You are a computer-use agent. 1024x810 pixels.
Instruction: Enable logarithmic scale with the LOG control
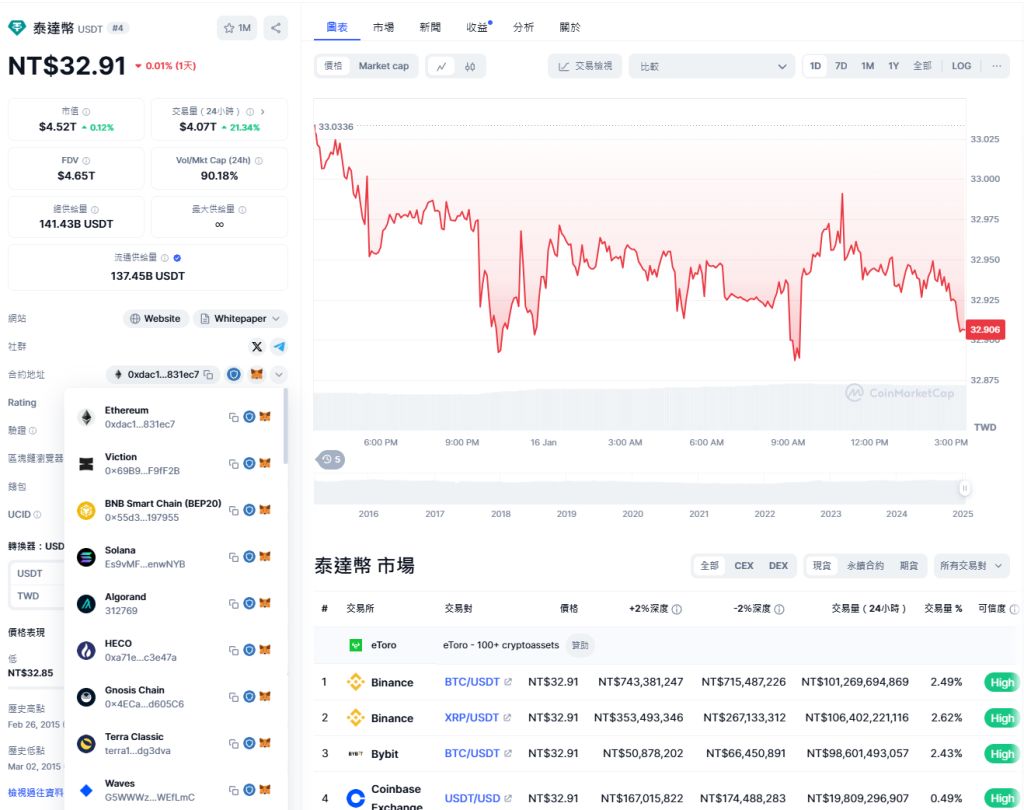pyautogui.click(x=960, y=65)
